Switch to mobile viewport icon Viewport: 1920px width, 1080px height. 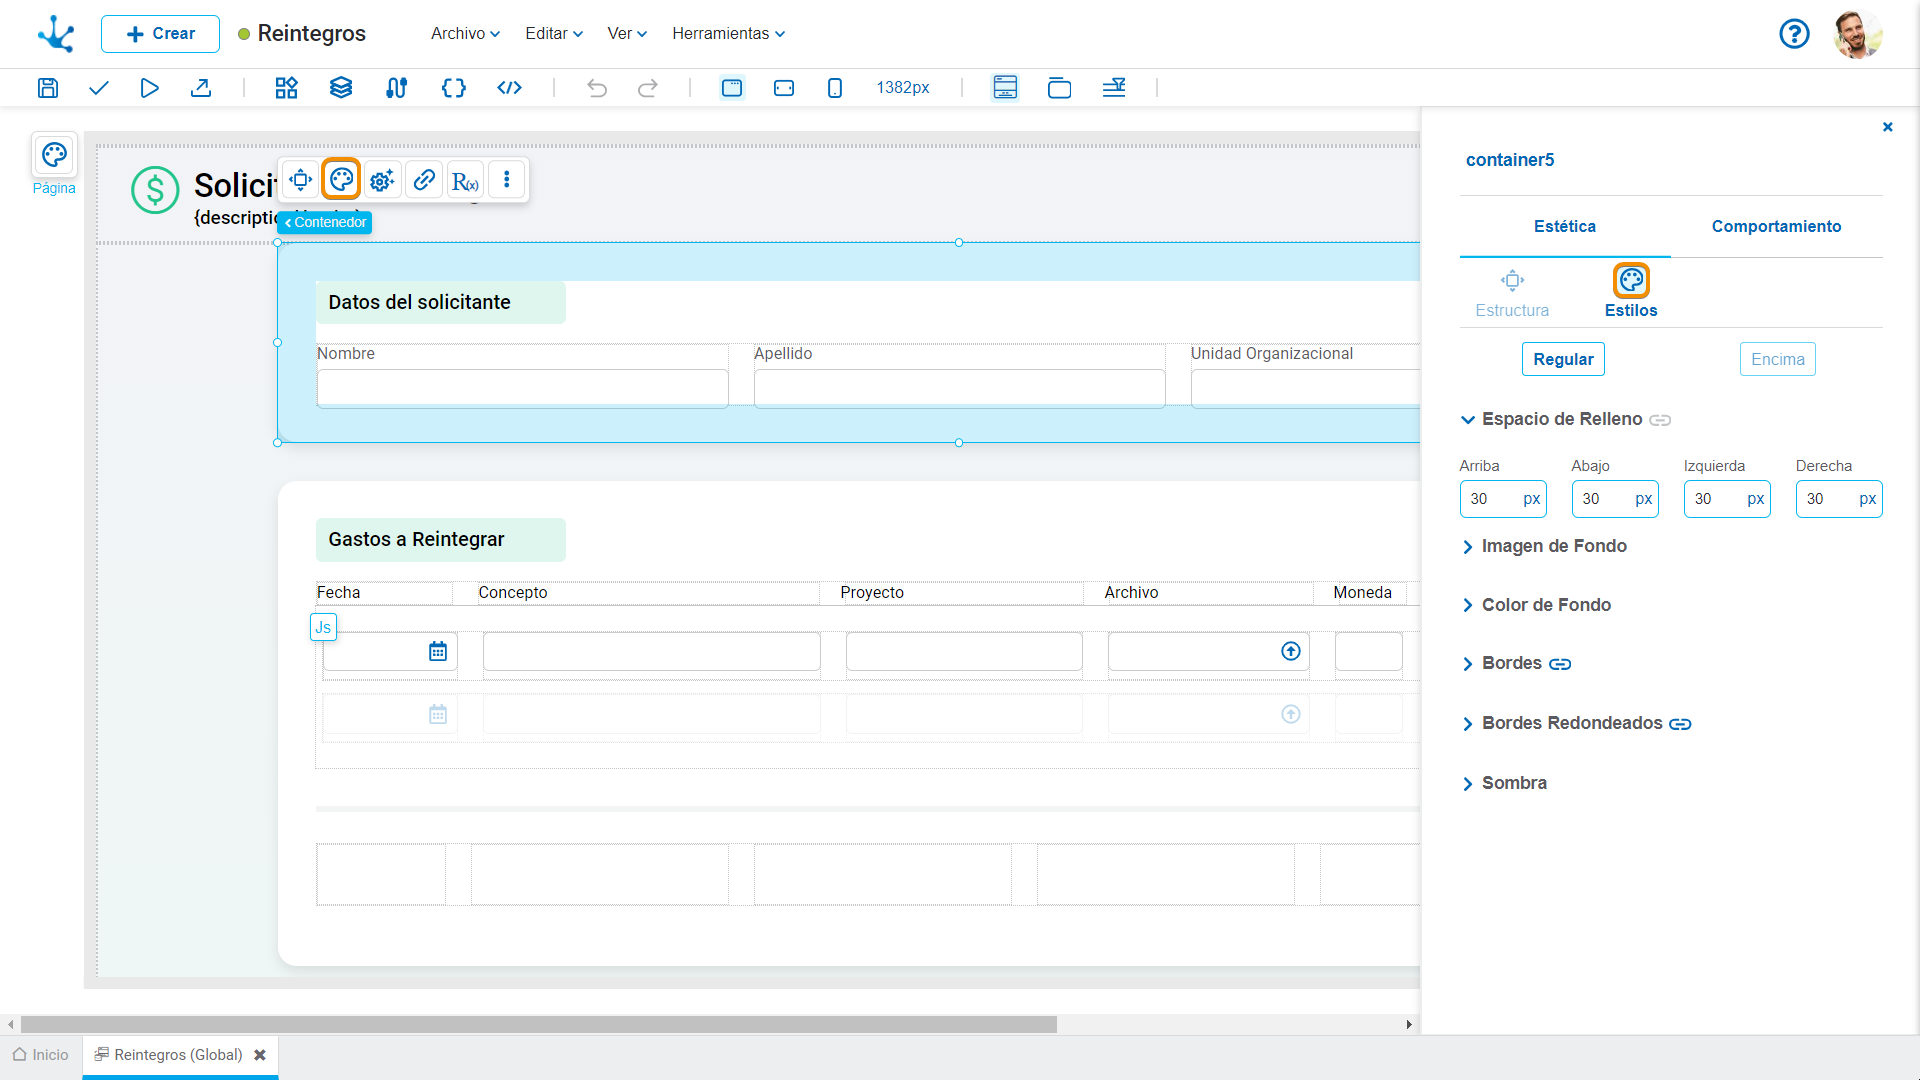pyautogui.click(x=835, y=88)
